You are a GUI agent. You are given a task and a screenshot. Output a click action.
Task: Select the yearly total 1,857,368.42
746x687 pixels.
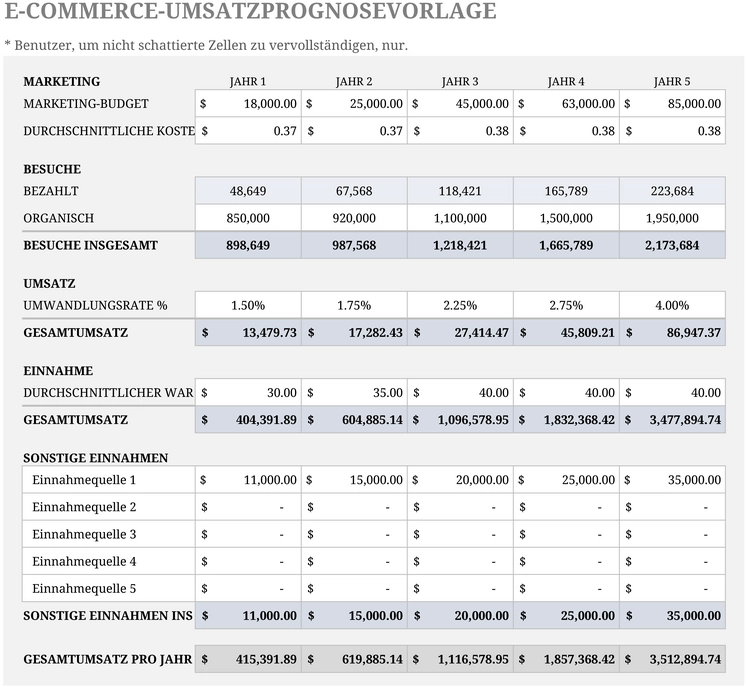point(566,659)
